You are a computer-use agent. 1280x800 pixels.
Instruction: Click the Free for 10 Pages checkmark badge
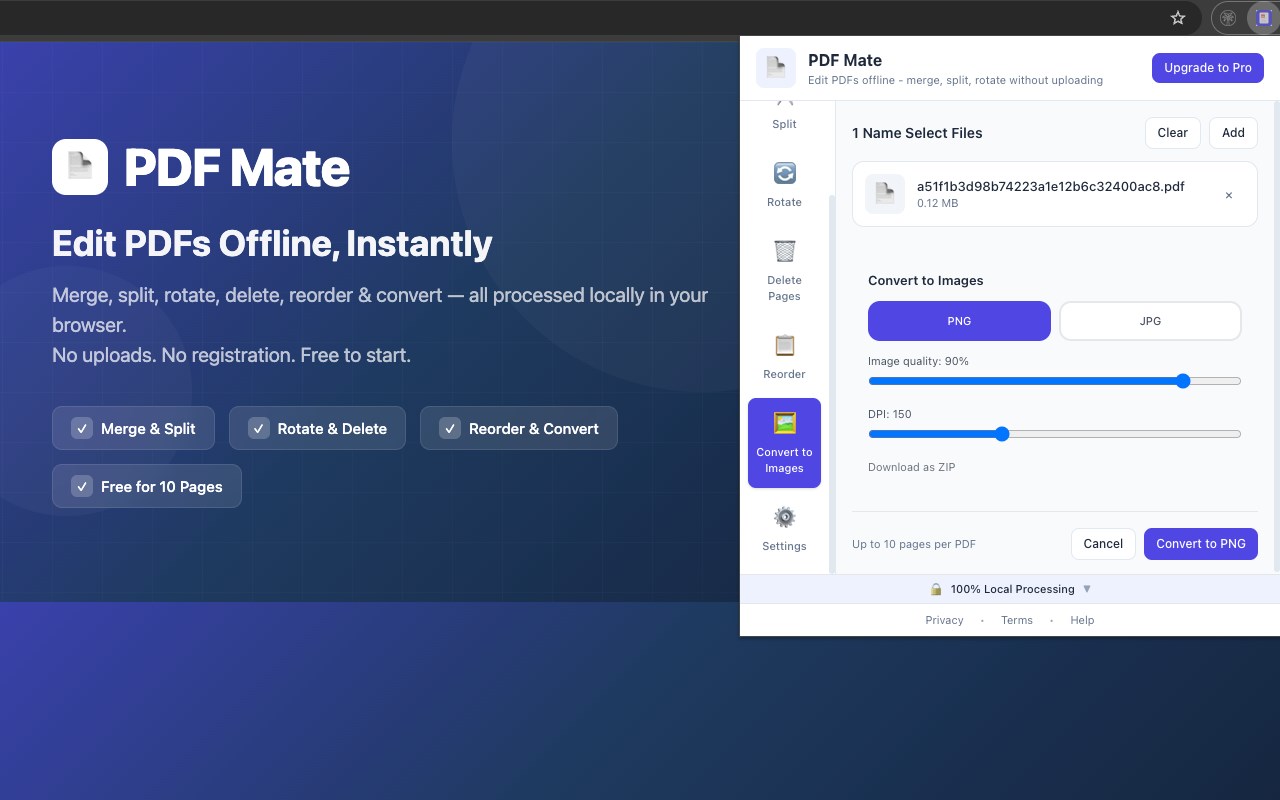pyautogui.click(x=147, y=486)
